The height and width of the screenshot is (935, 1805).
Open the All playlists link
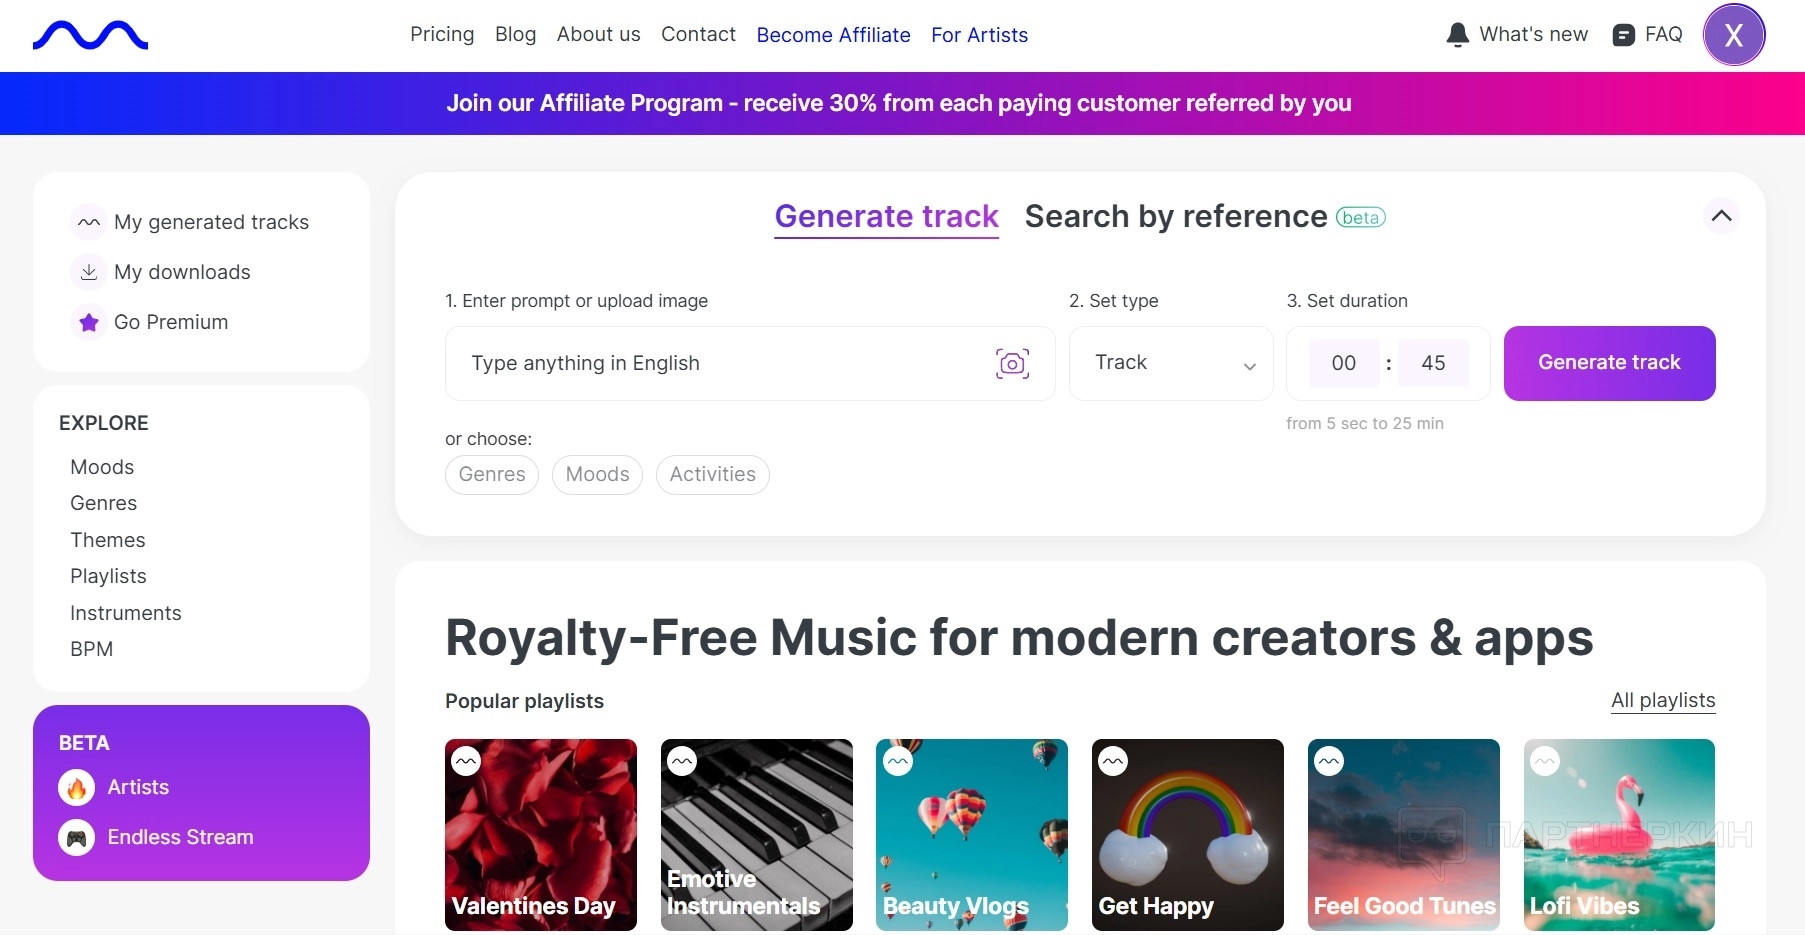pyautogui.click(x=1662, y=700)
